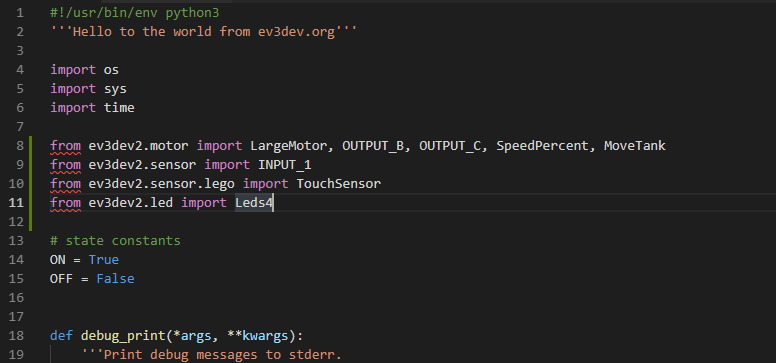This screenshot has height=363, width=776.
Task: Click the word time on line 6
Action: click(x=119, y=107)
